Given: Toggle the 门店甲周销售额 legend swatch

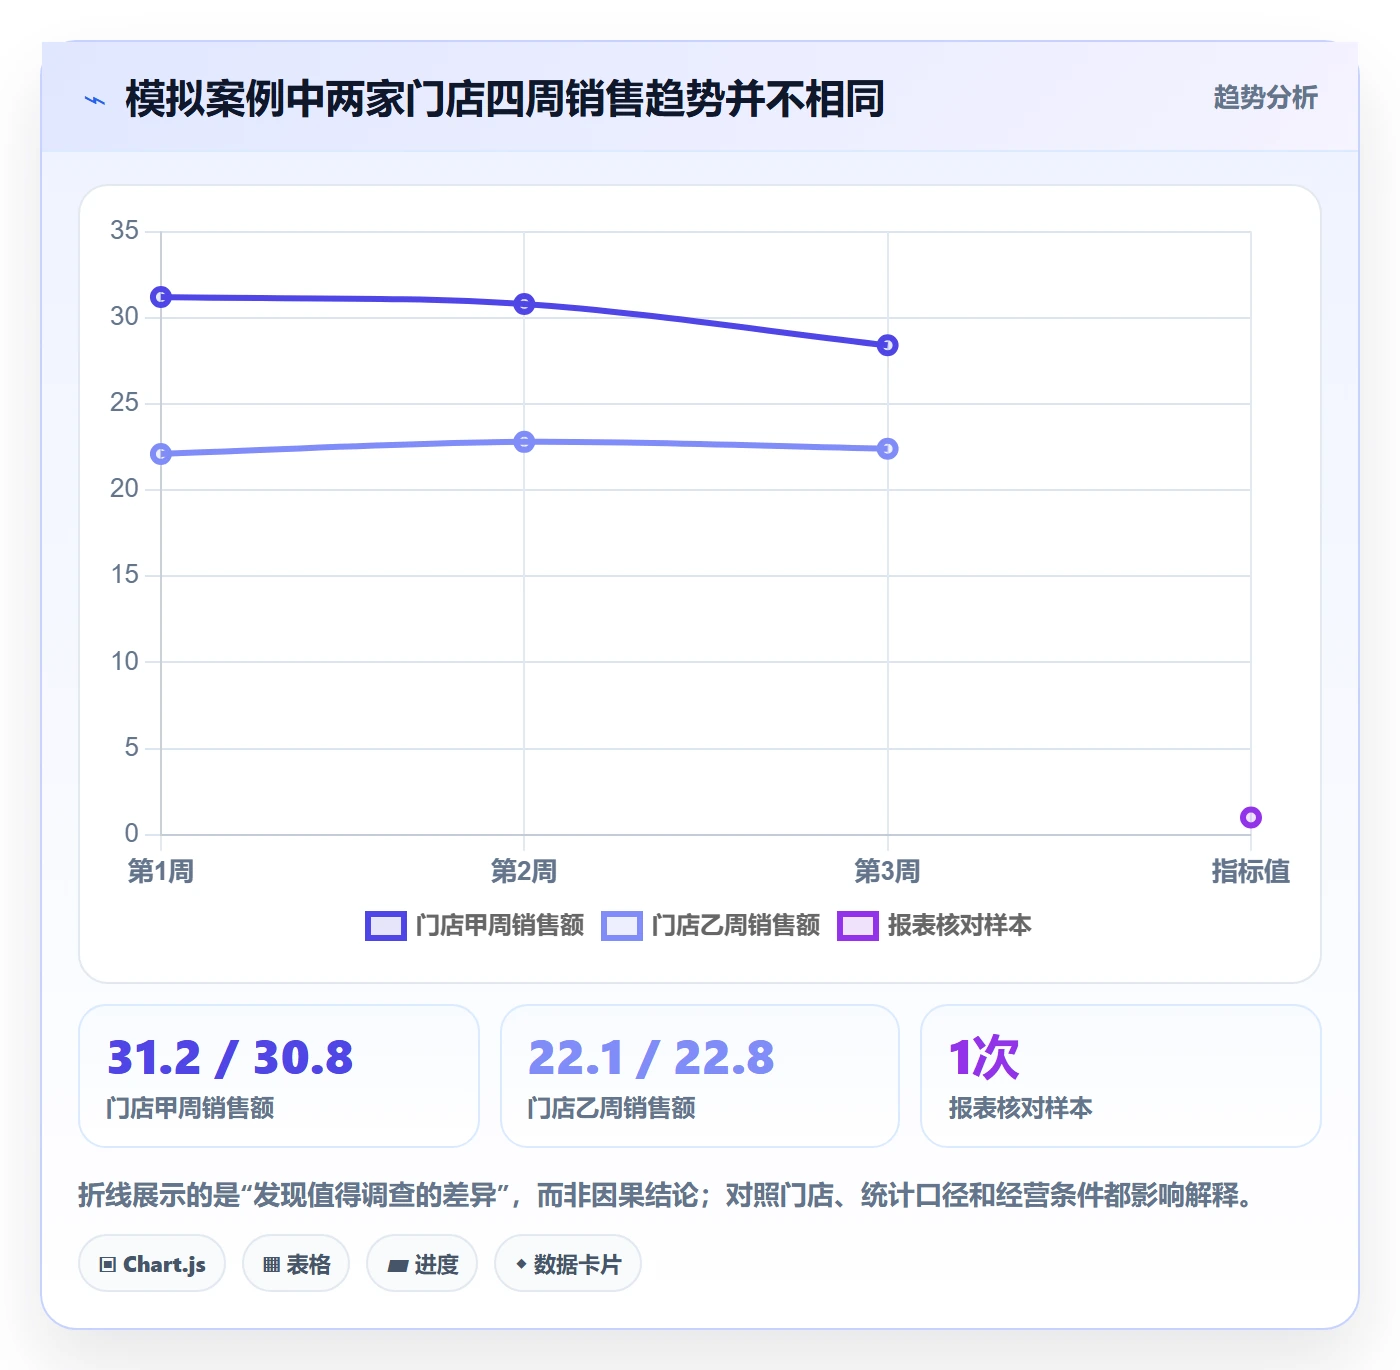Looking at the screenshot, I should pyautogui.click(x=385, y=926).
